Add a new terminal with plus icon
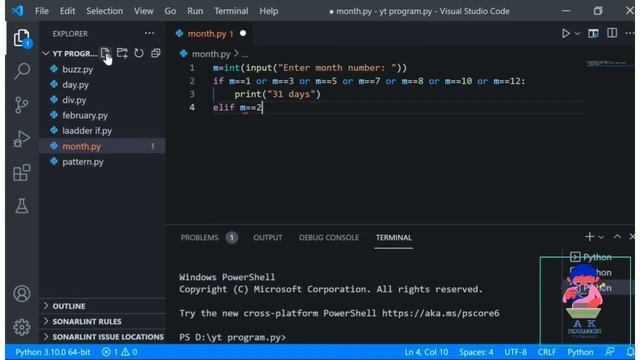640x360 pixels. pos(589,236)
